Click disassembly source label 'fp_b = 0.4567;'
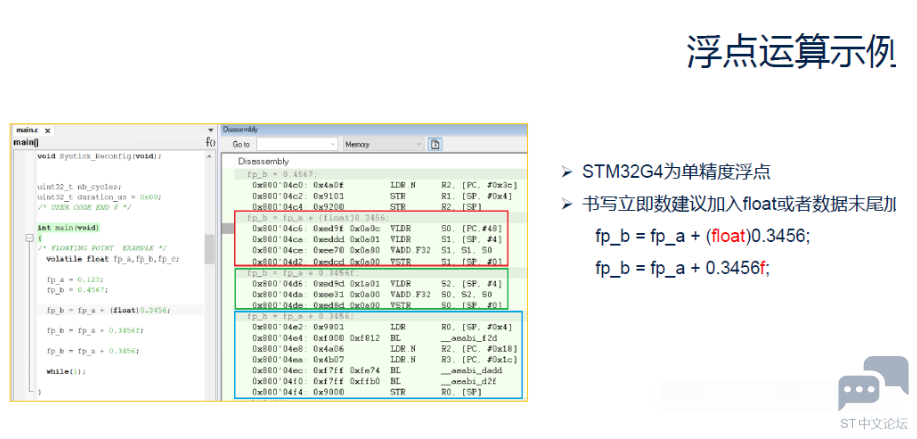The height and width of the screenshot is (439, 917). point(281,174)
